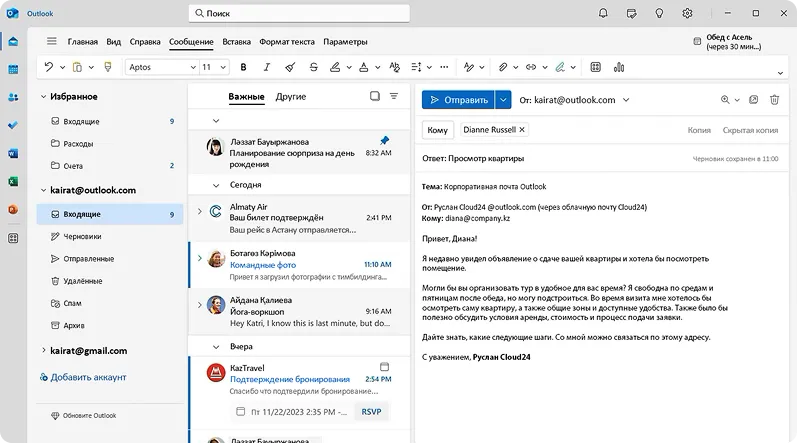Toggle bold formatting
This screenshot has height=443, width=797.
pyautogui.click(x=243, y=67)
